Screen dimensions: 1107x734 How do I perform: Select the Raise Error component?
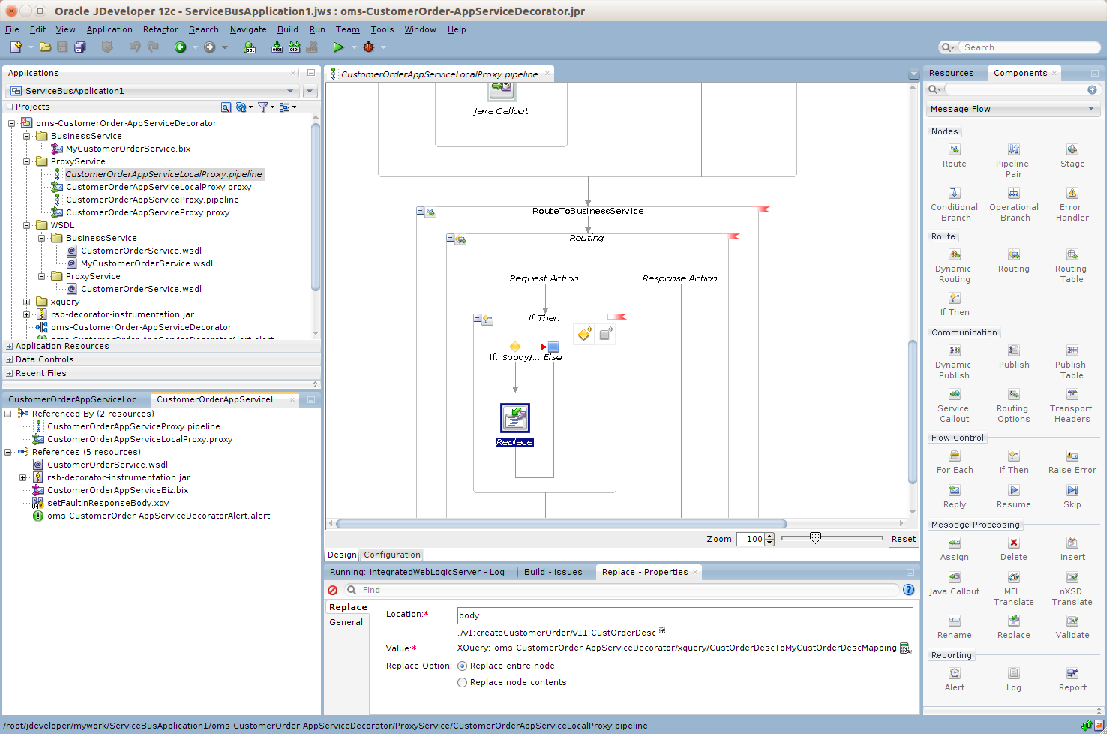(1071, 457)
